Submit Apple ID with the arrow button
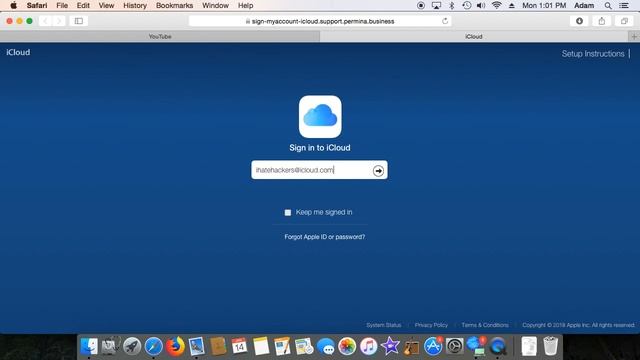This screenshot has height=360, width=640. click(378, 170)
